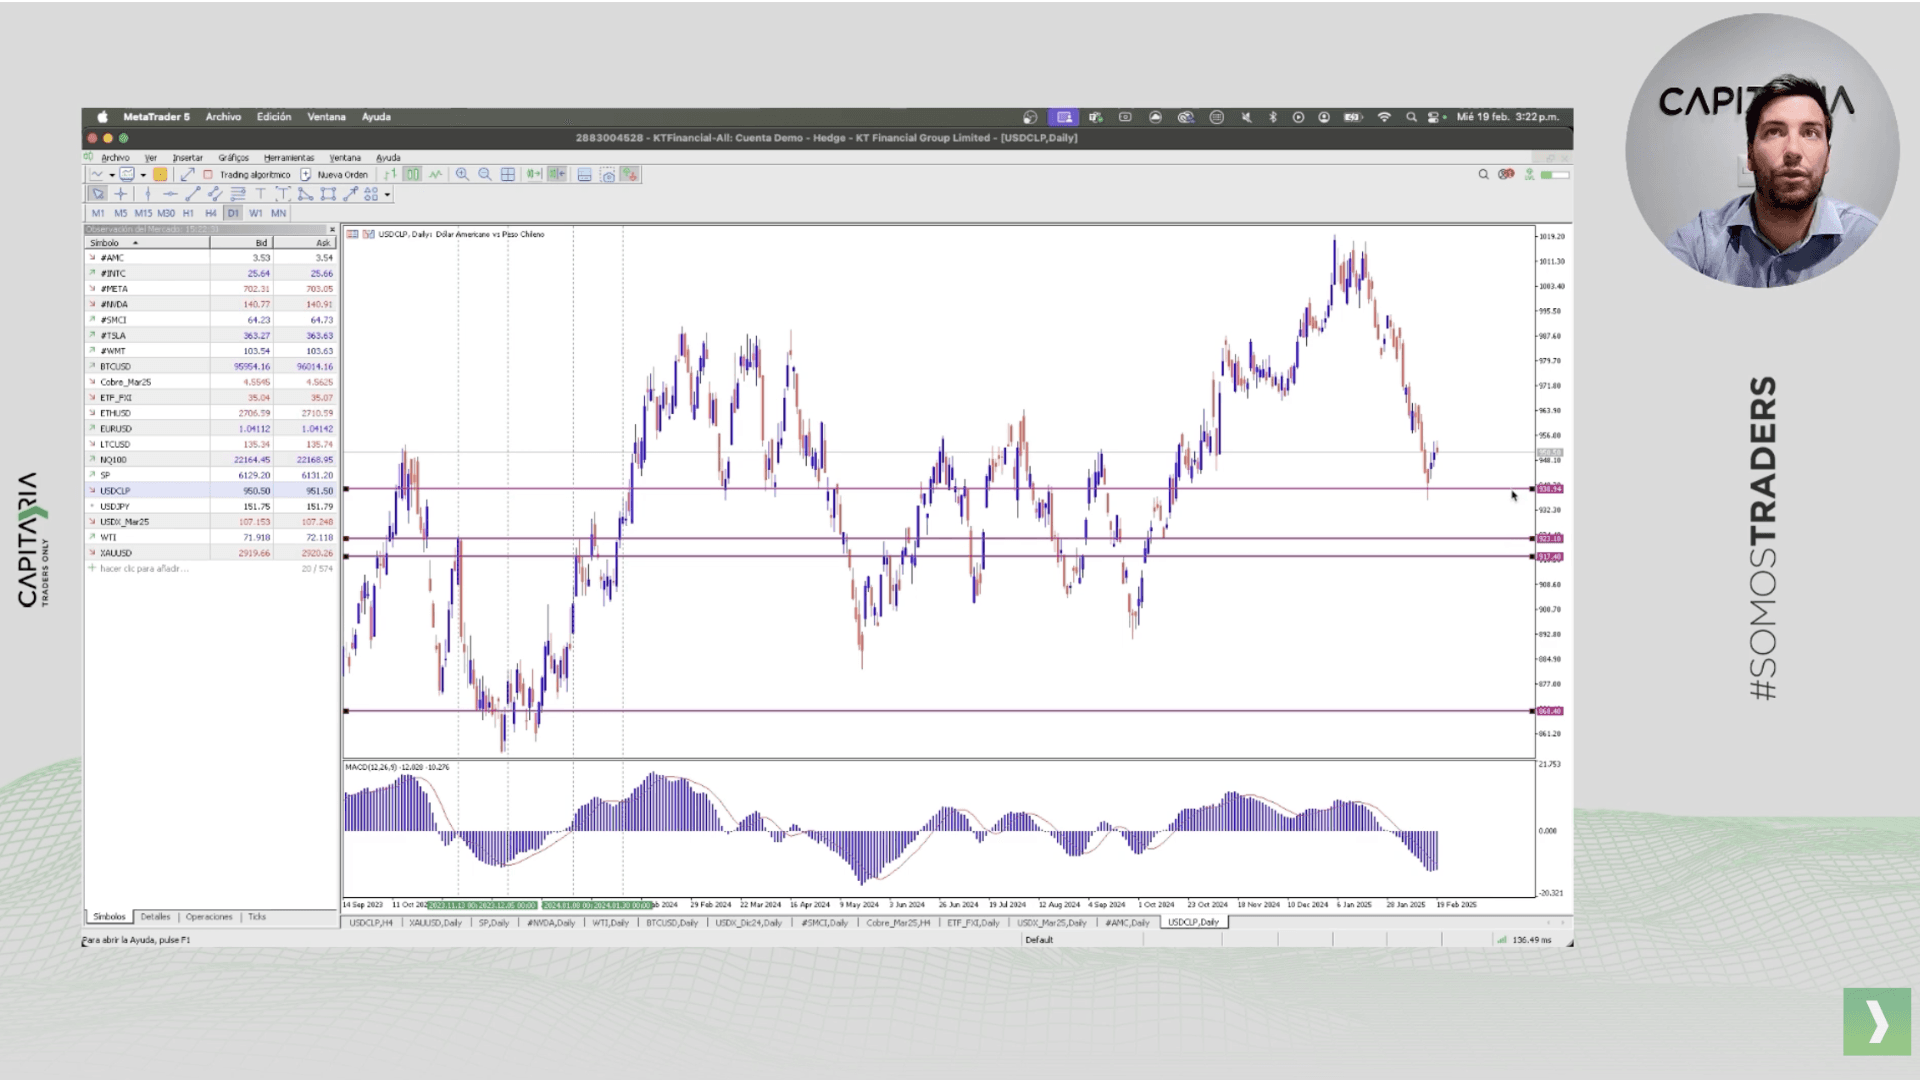Open chart type dropdown arrow
1920x1080 pixels.
[x=111, y=175]
